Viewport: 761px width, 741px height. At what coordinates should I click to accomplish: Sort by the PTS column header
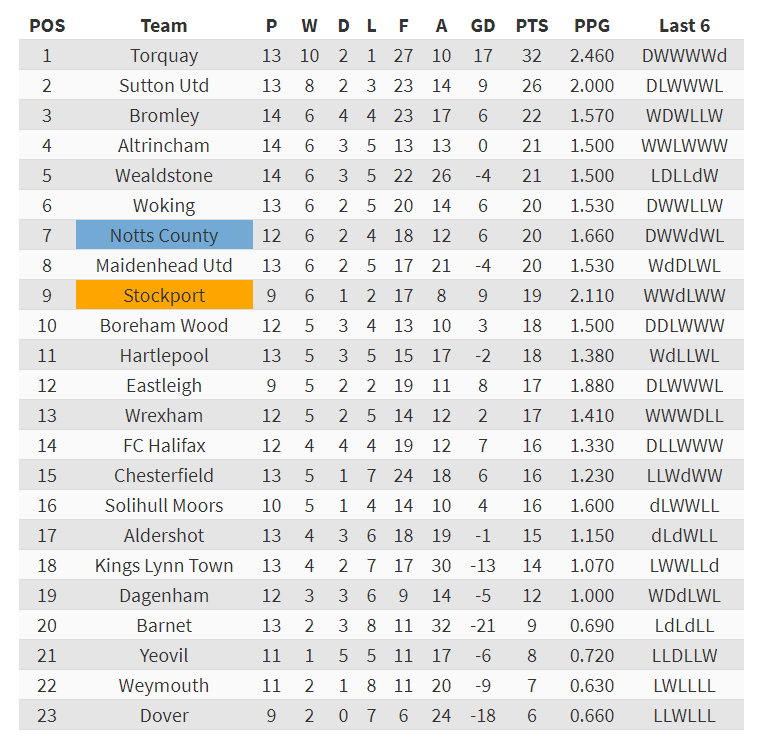532,26
